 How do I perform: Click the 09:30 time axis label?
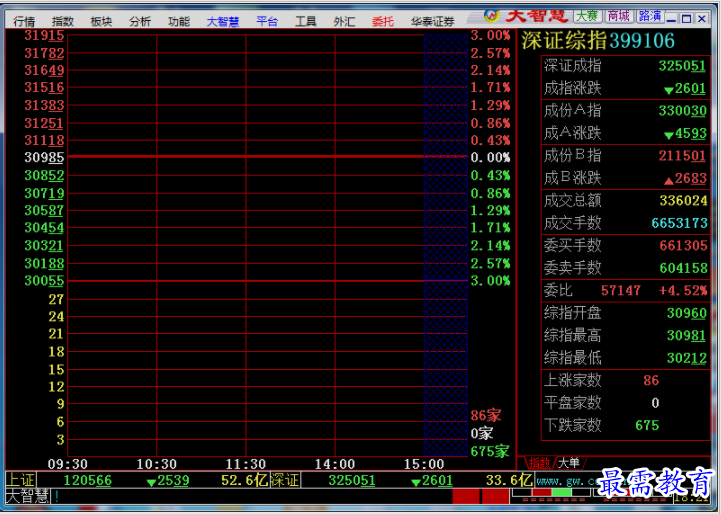[x=68, y=464]
